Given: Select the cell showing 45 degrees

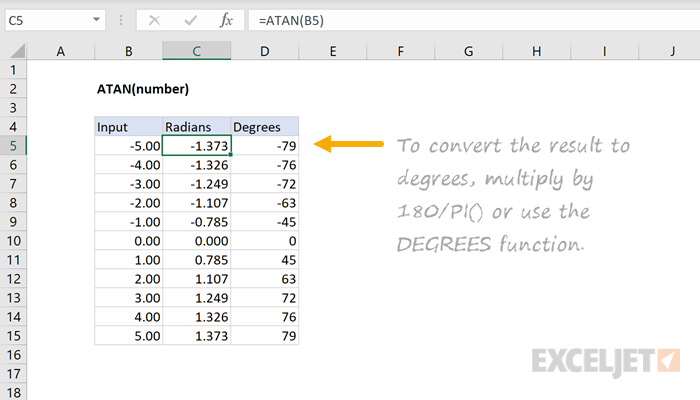Looking at the screenshot, I should pyautogui.click(x=265, y=259).
